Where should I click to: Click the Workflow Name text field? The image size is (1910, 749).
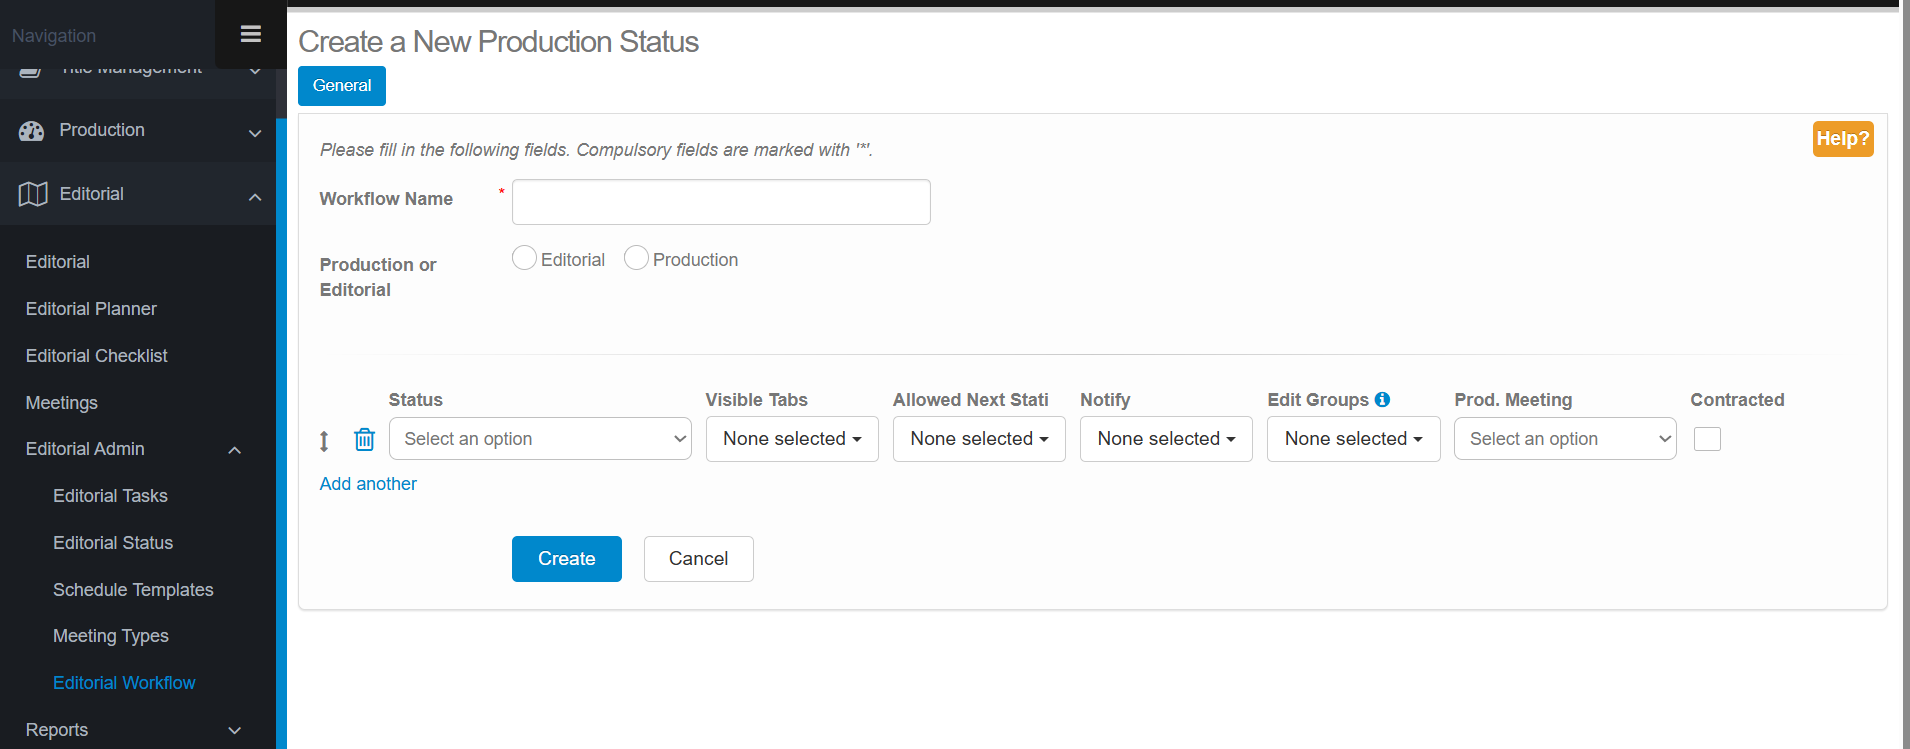coord(721,202)
